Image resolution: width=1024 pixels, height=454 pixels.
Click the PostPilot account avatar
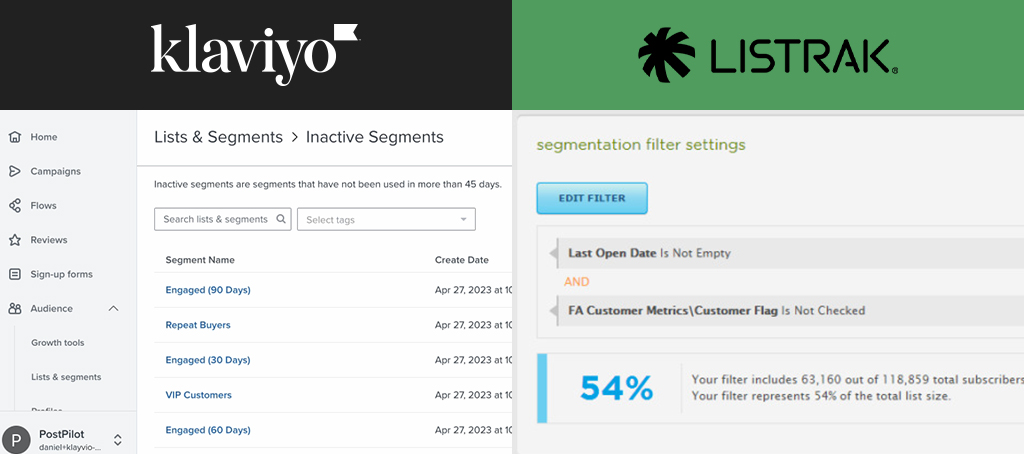click(x=16, y=440)
